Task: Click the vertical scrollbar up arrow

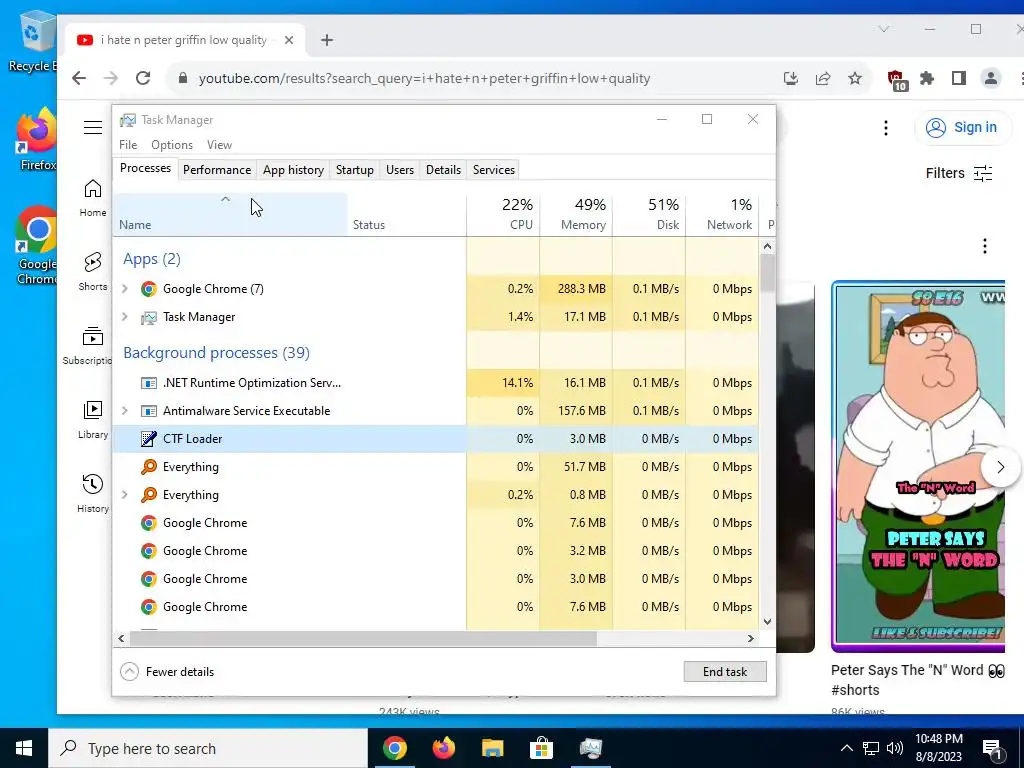Action: [x=767, y=246]
